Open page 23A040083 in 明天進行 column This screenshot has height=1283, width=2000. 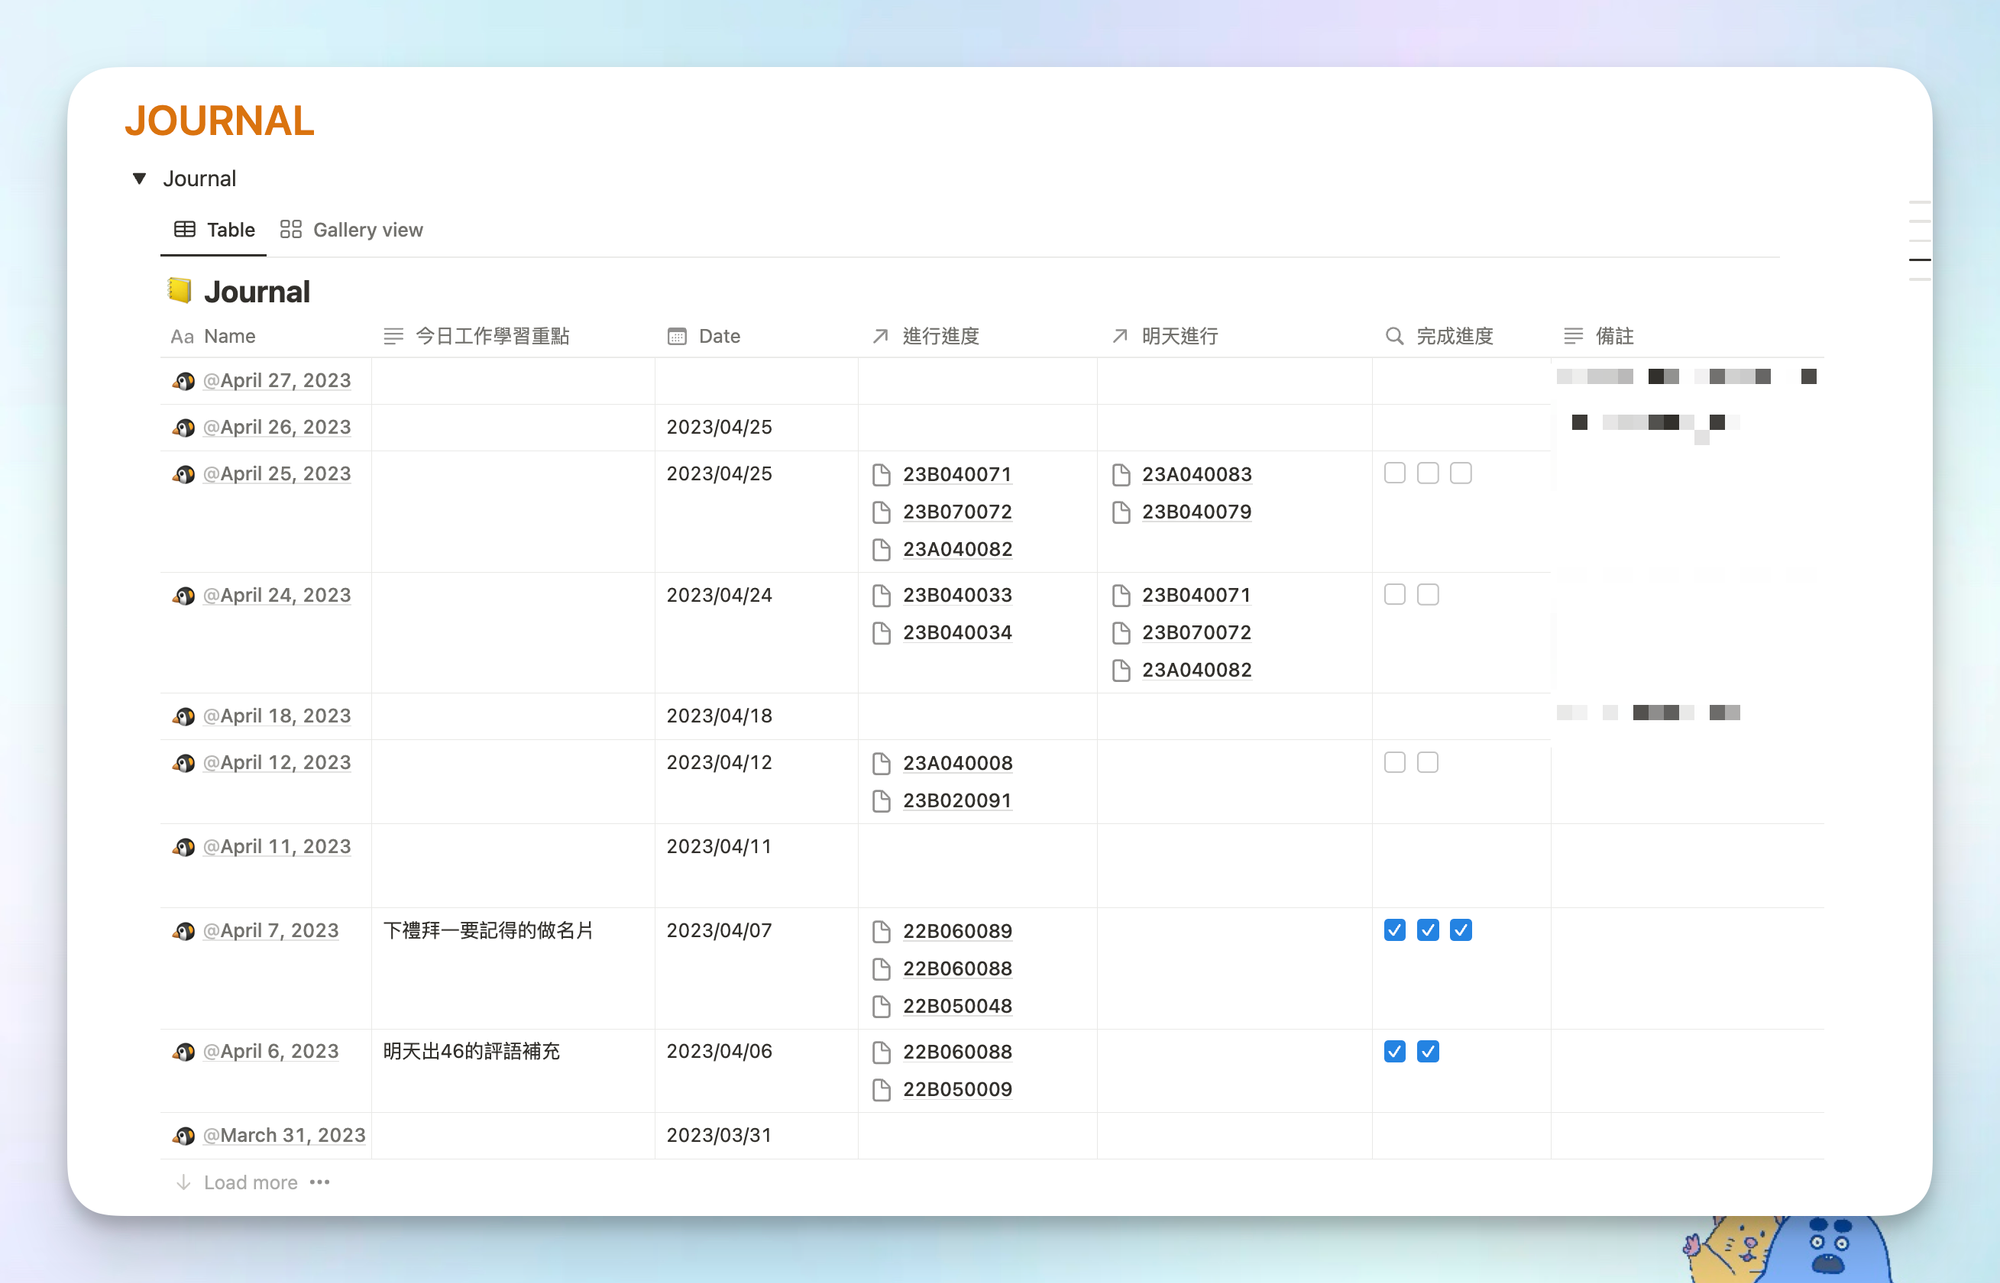pos(1197,475)
